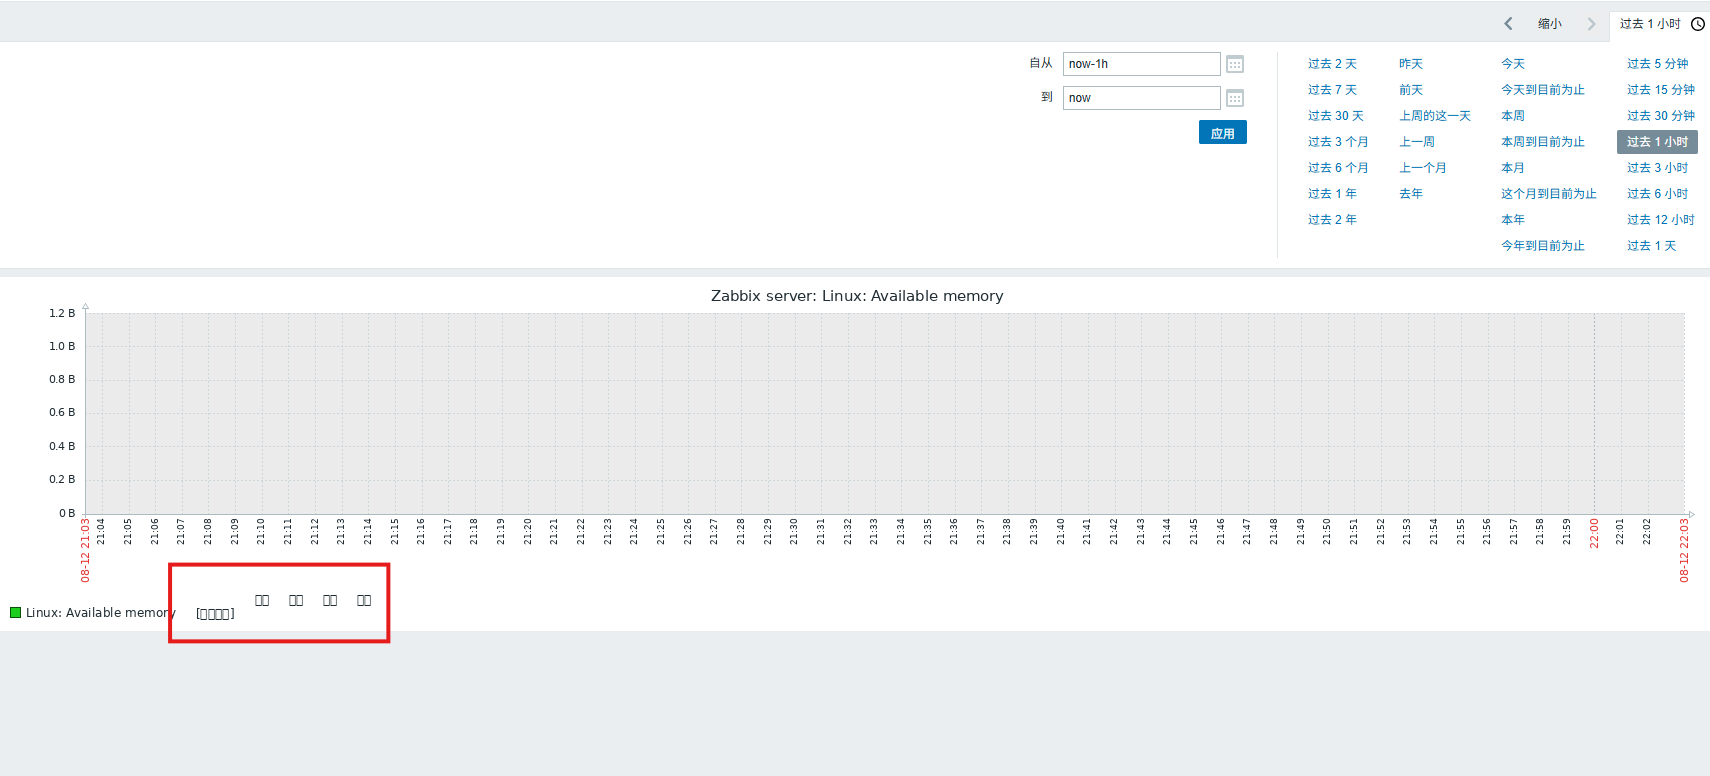The image size is (1710, 776).
Task: Set range to 过去 6 小时
Action: click(1657, 194)
